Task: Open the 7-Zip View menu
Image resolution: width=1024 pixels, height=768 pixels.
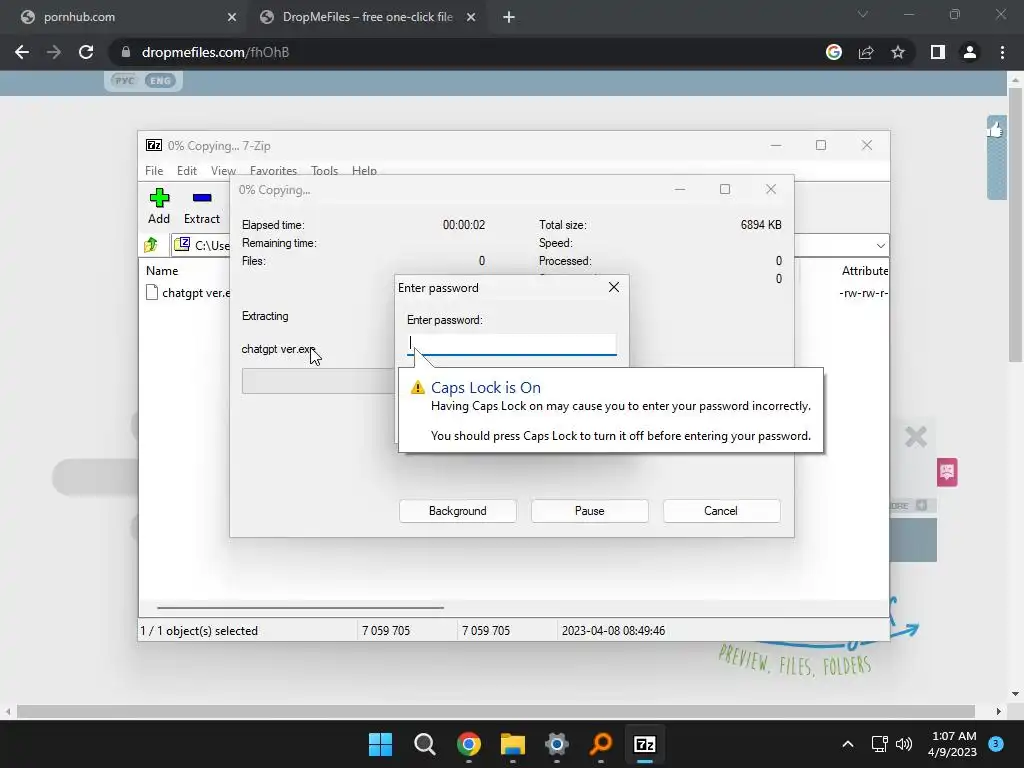Action: coord(223,170)
